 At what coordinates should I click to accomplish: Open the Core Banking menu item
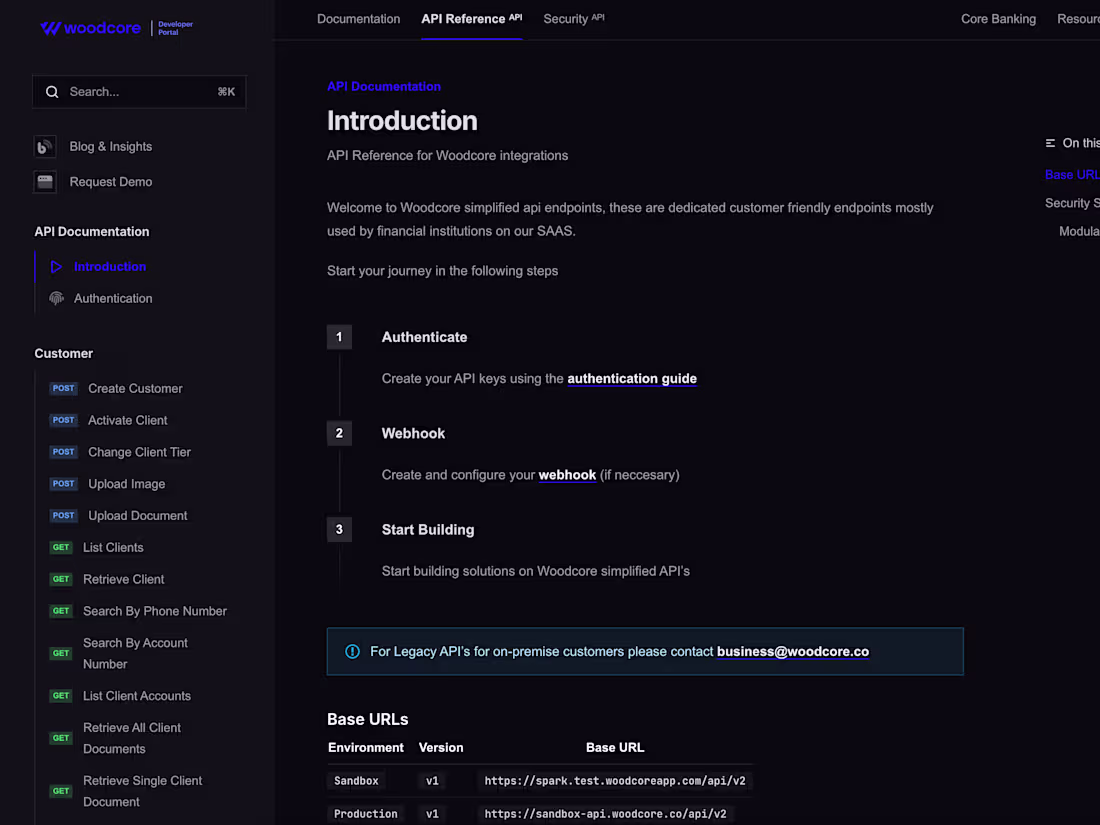click(998, 19)
